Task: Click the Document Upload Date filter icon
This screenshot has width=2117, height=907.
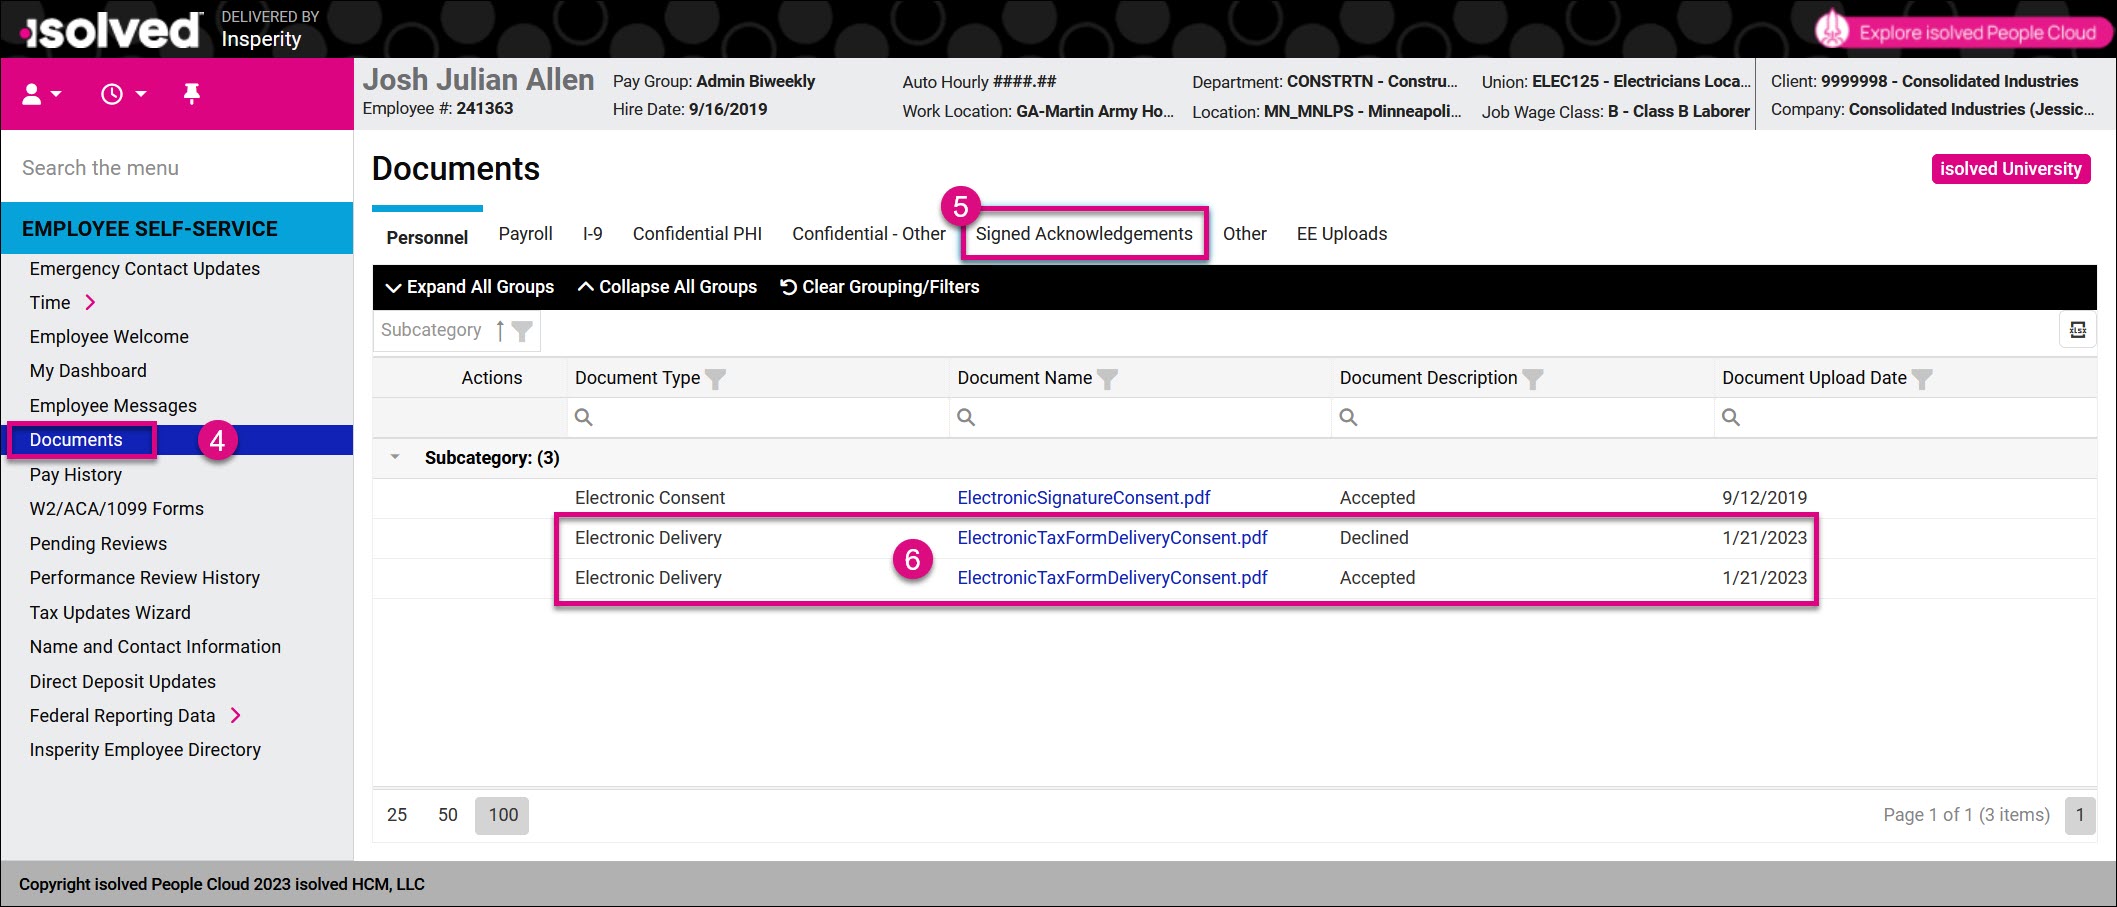Action: click(x=1922, y=379)
